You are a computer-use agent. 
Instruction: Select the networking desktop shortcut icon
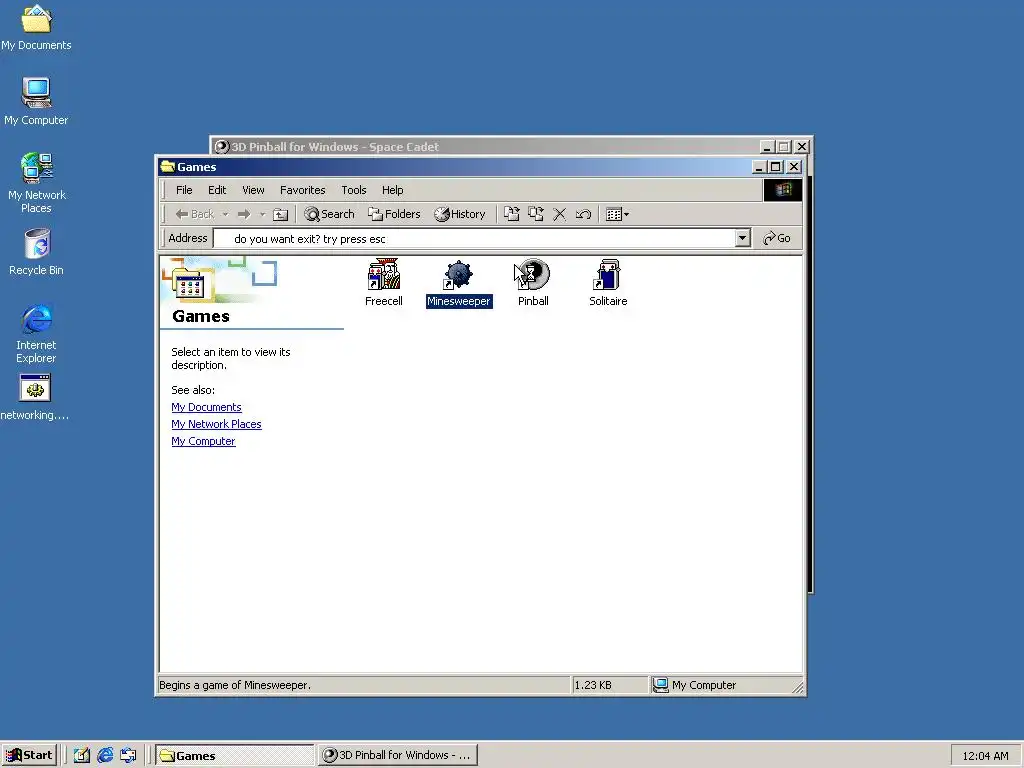pos(35,397)
